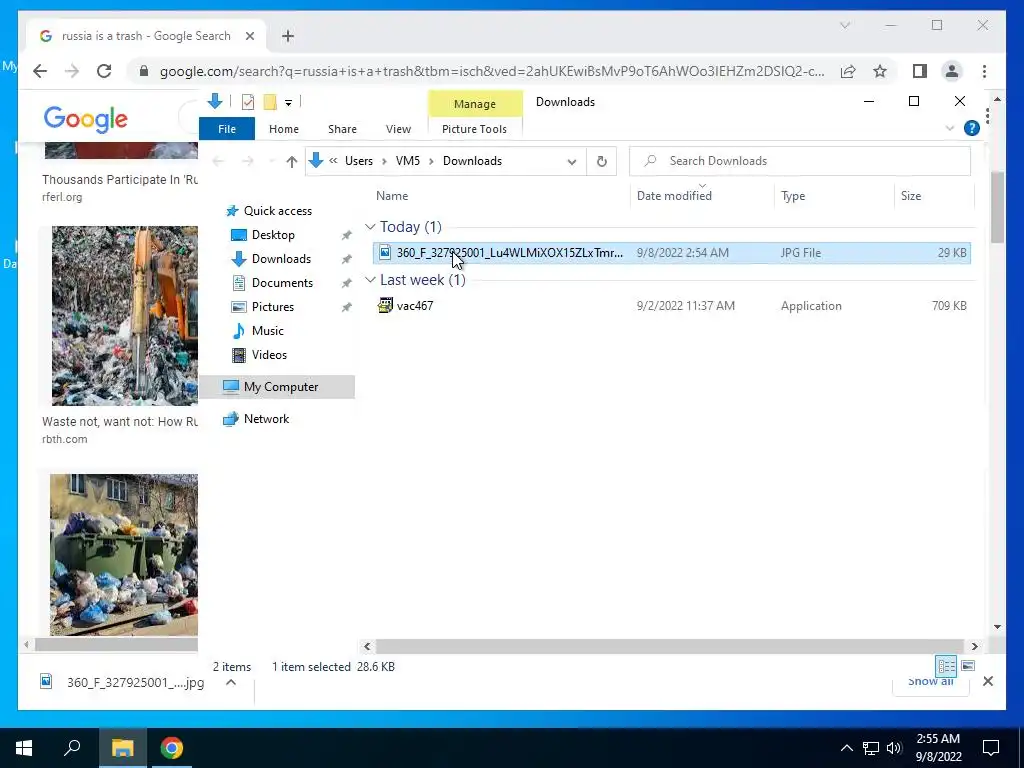Click Chrome icon on the taskbar
Viewport: 1024px width, 768px height.
[x=172, y=748]
